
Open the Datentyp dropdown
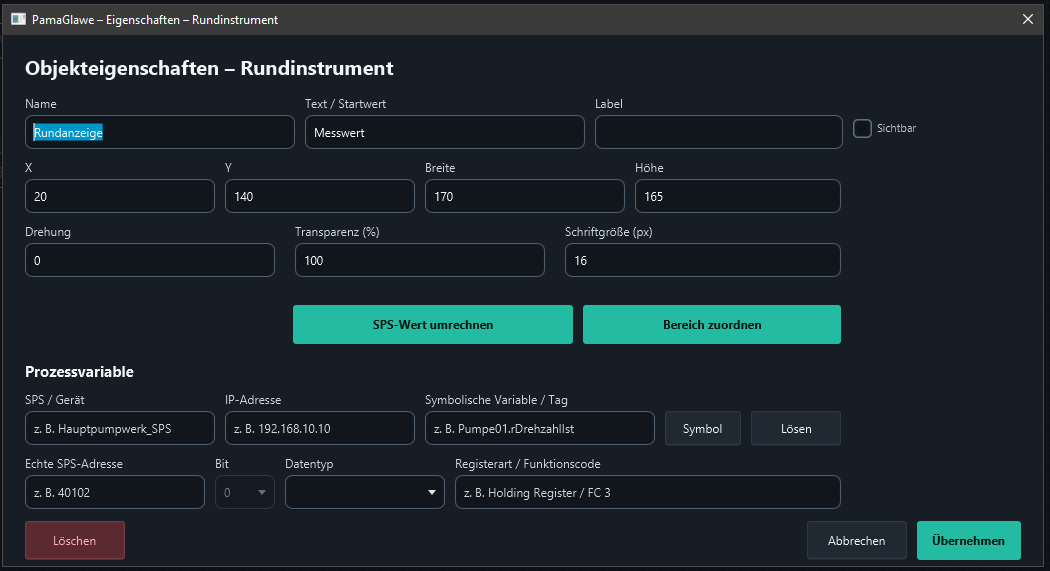click(x=365, y=493)
